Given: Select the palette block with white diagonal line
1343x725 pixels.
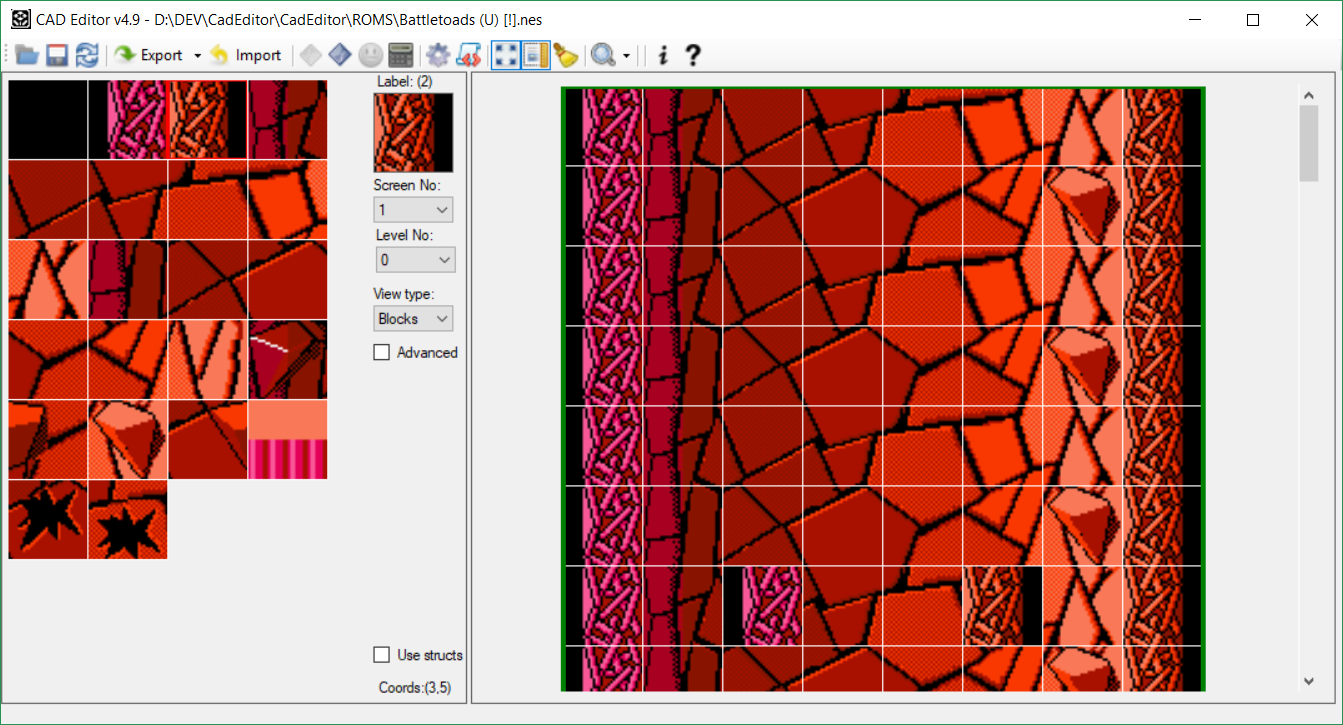Looking at the screenshot, I should [288, 359].
